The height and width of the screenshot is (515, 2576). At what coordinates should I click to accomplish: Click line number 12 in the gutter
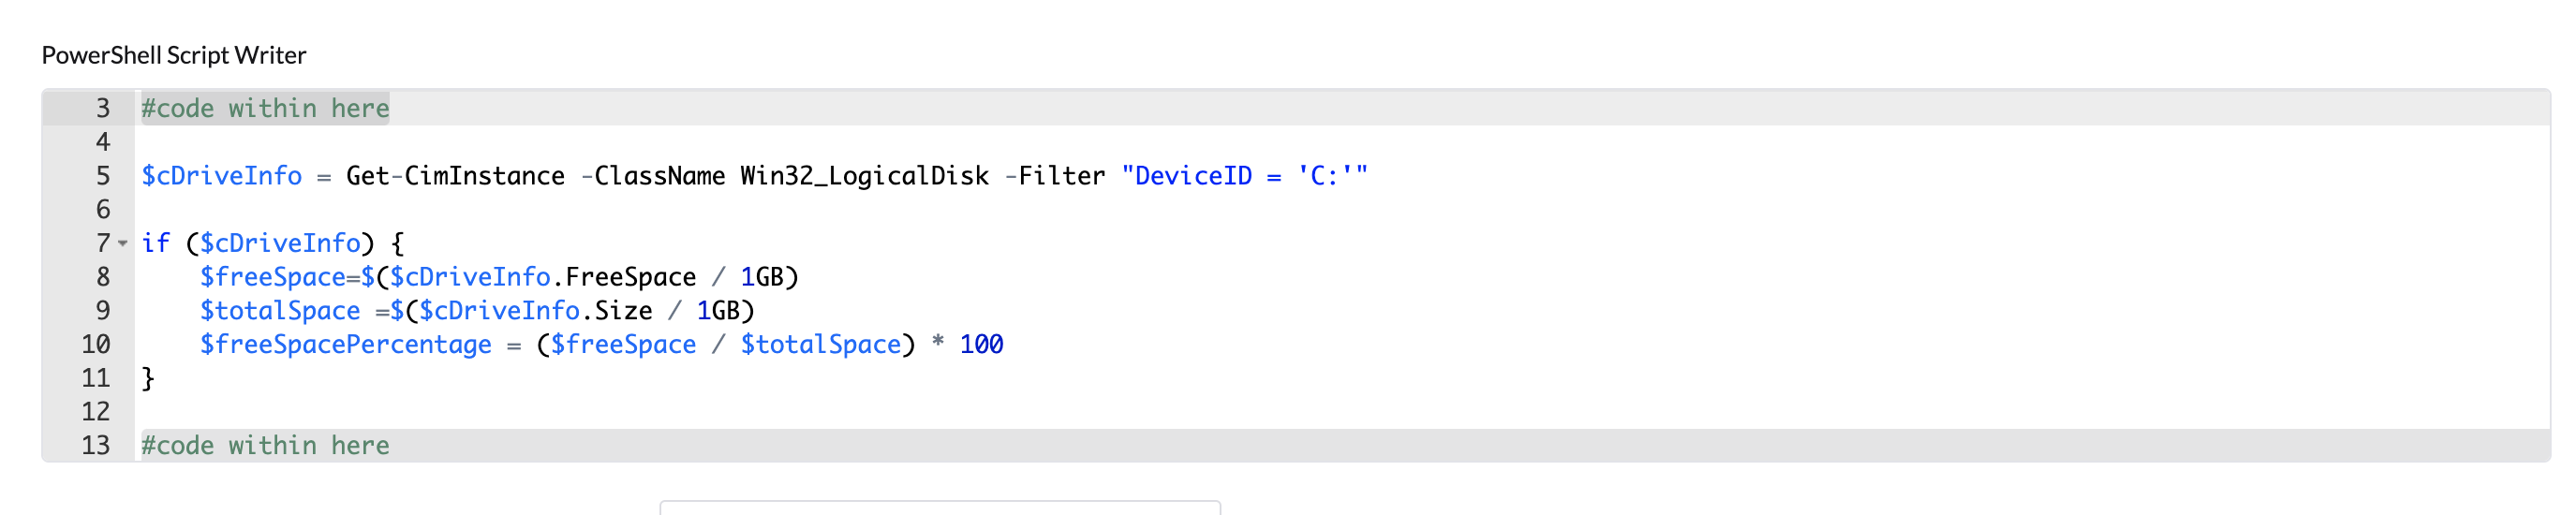pyautogui.click(x=96, y=411)
